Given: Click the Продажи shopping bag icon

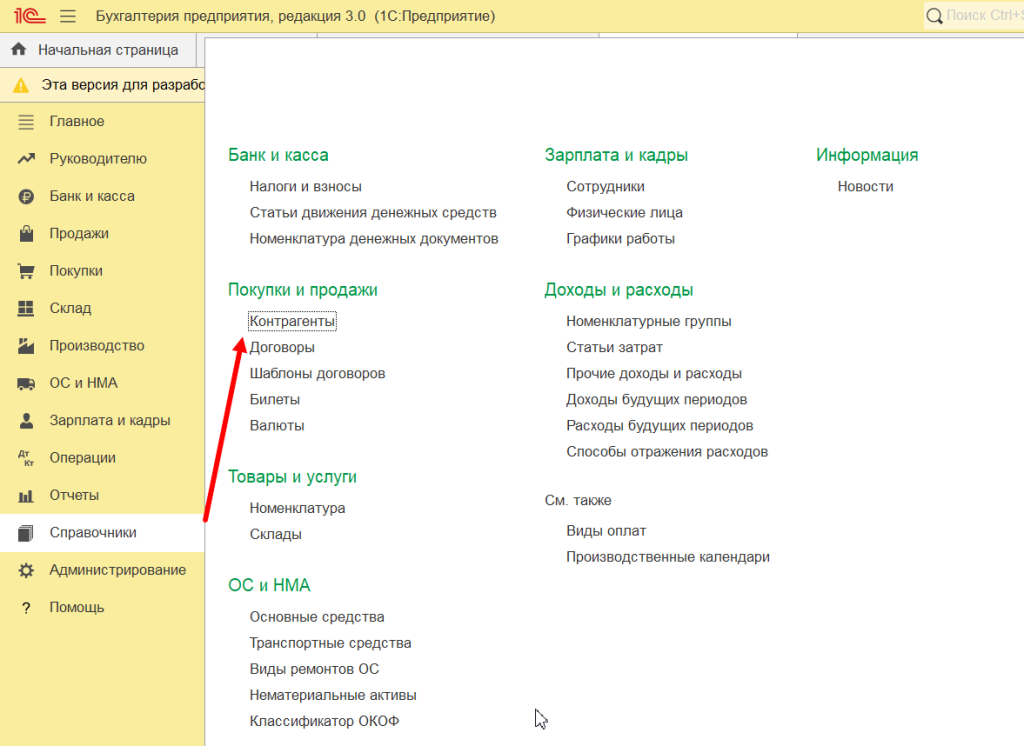Looking at the screenshot, I should (27, 234).
